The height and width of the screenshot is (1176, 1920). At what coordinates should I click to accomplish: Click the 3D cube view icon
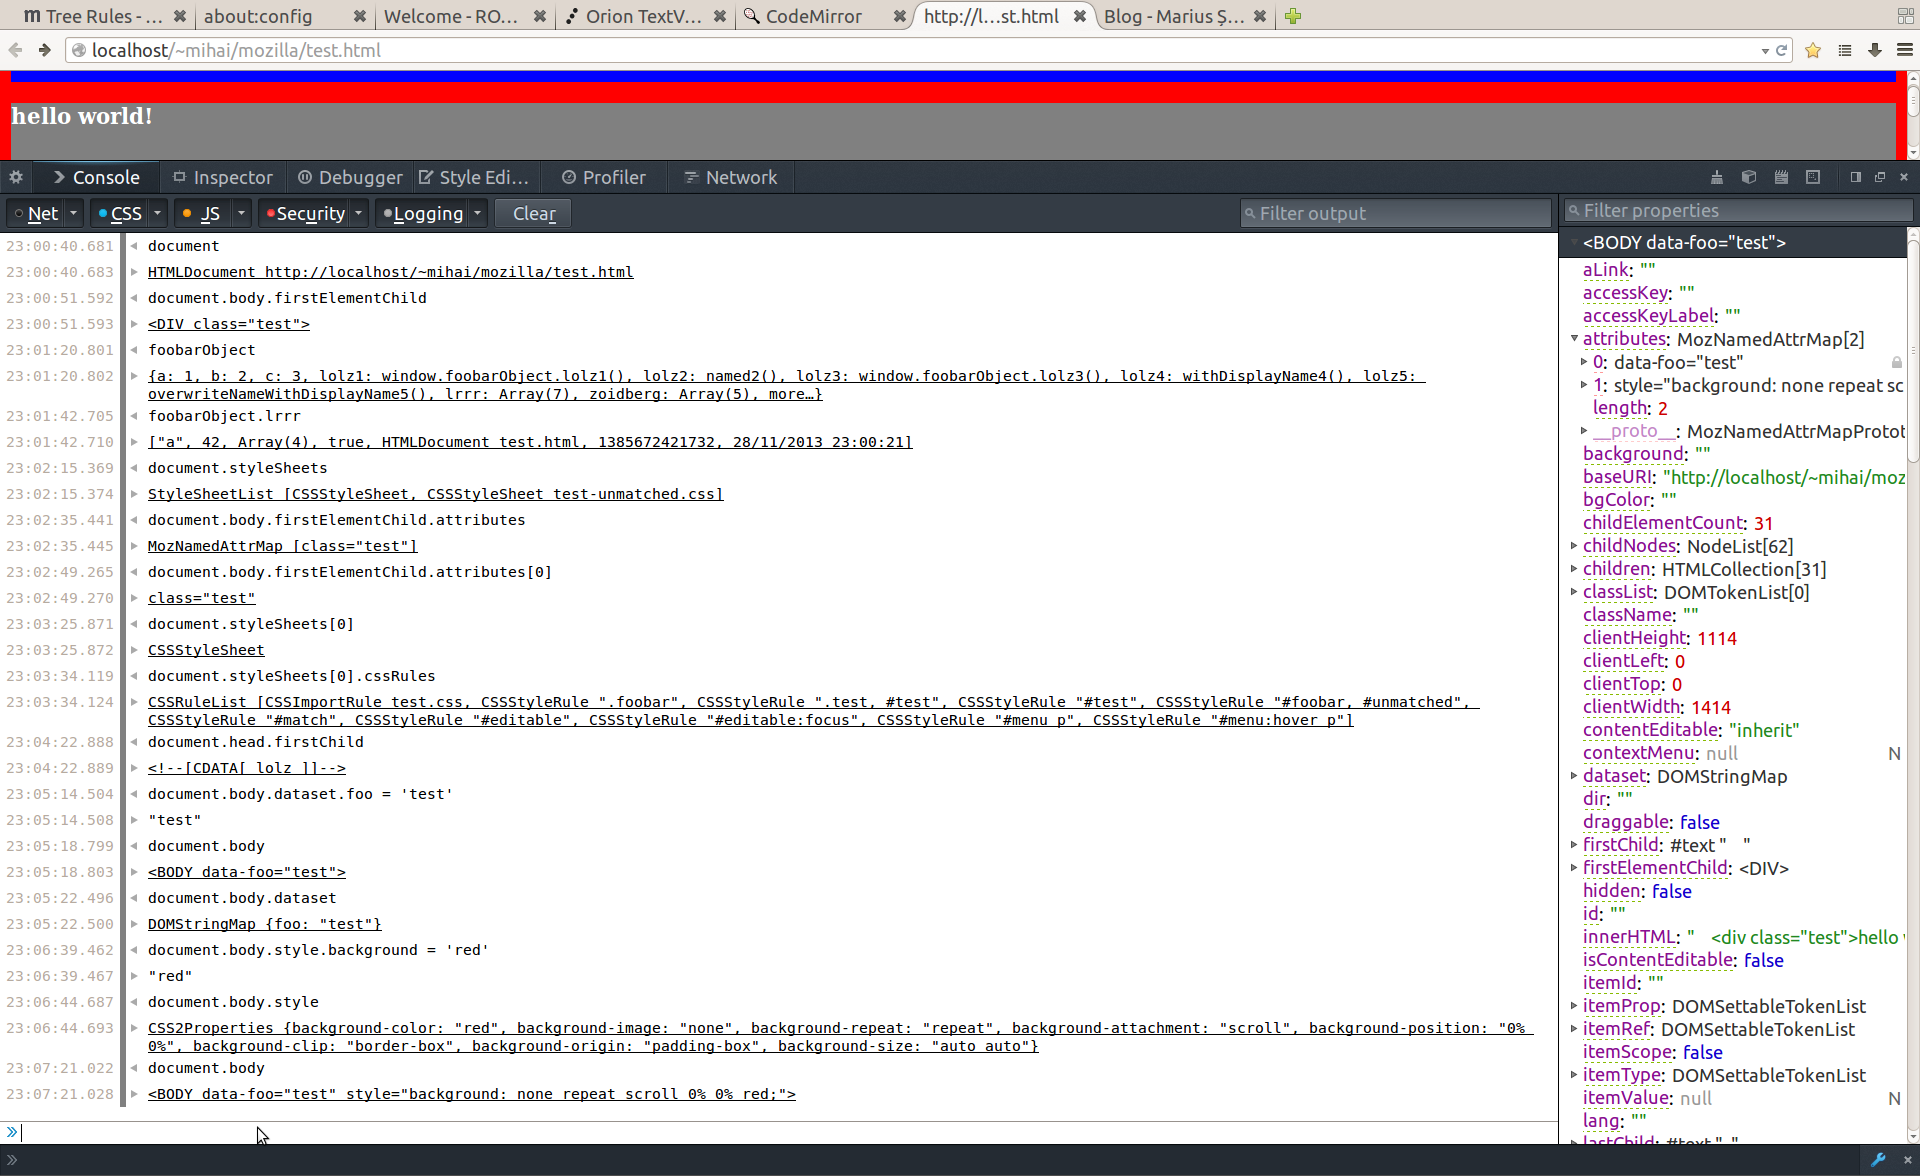(x=1749, y=177)
